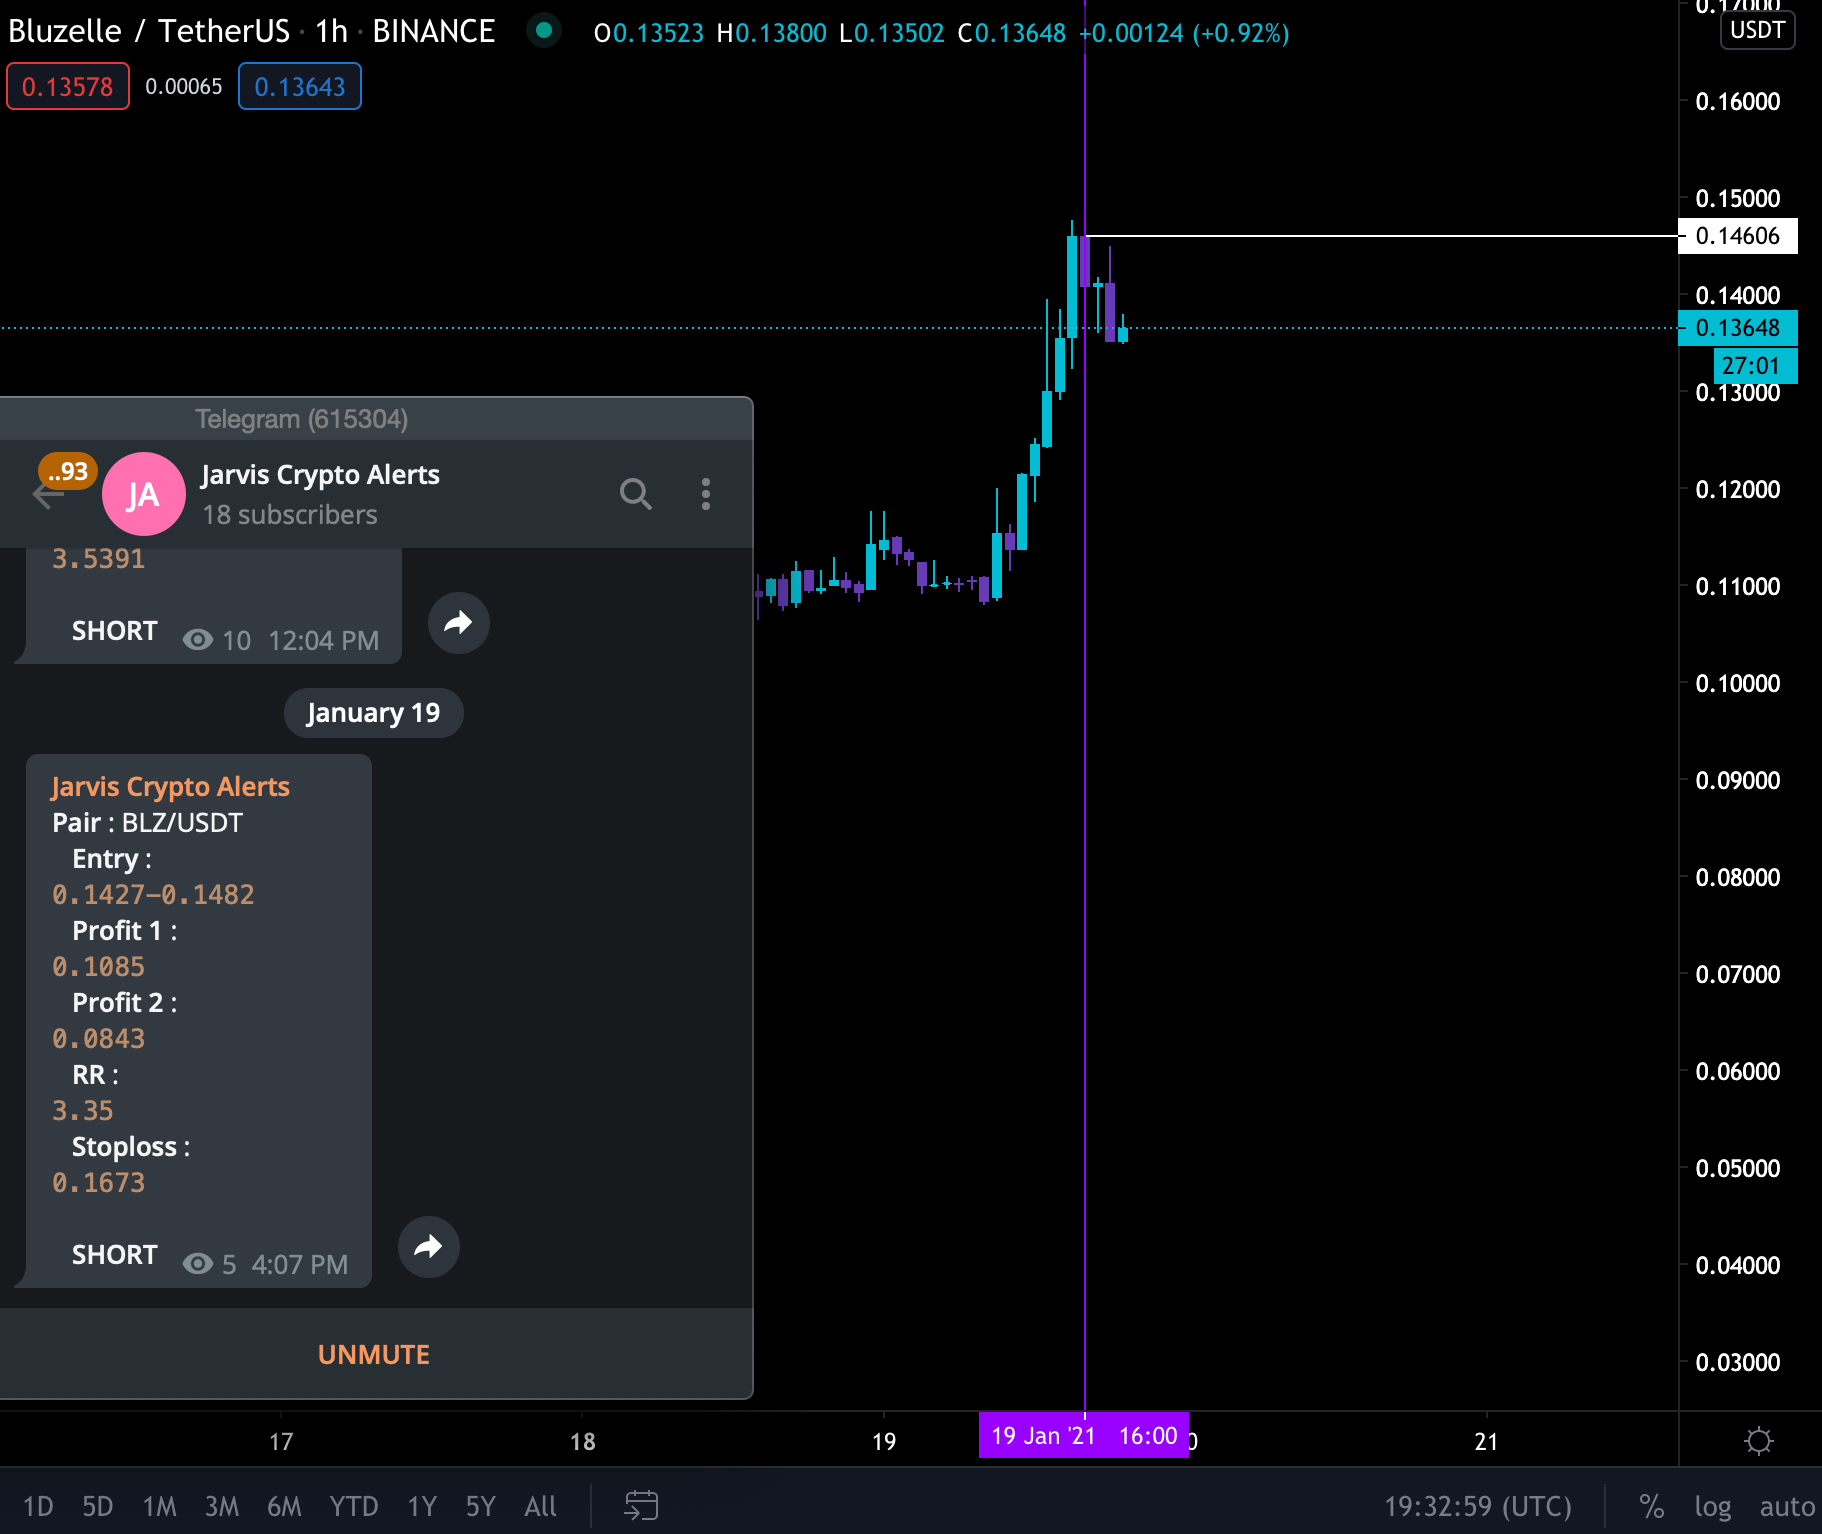Image resolution: width=1822 pixels, height=1534 pixels.
Task: Click the 18 subscribers text
Action: pyautogui.click(x=290, y=514)
